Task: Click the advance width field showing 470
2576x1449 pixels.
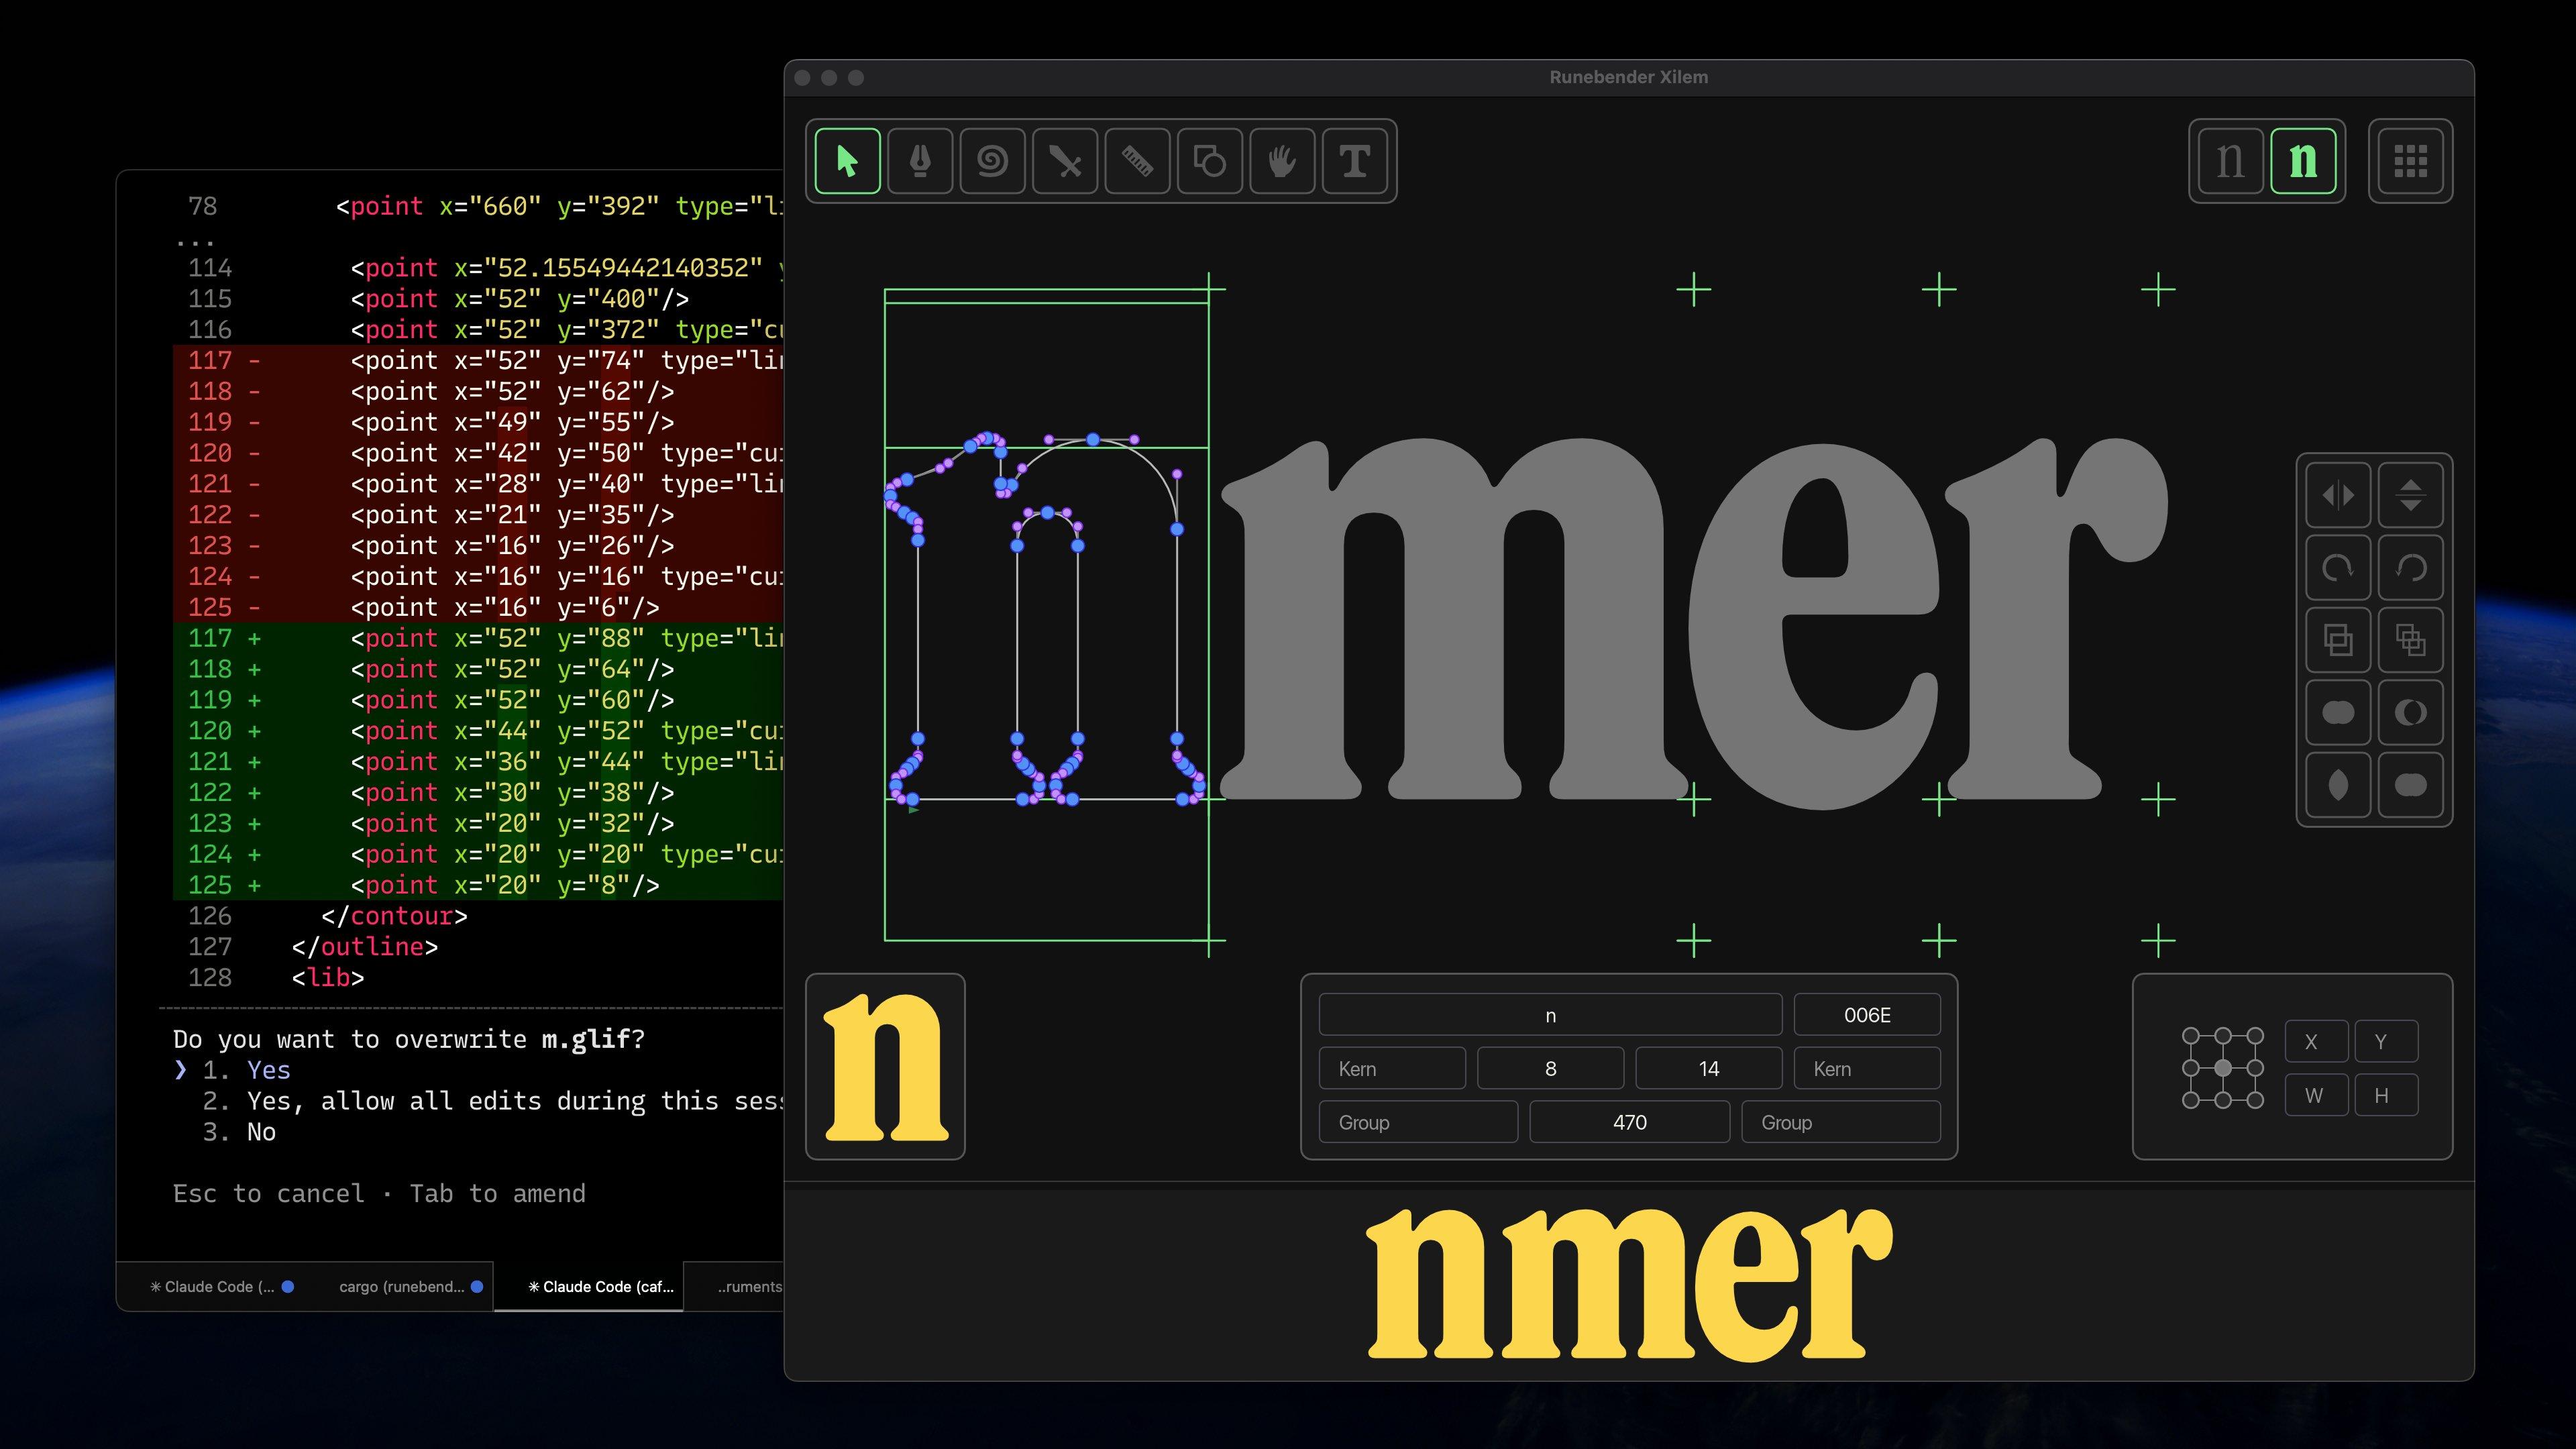Action: tap(1629, 1122)
